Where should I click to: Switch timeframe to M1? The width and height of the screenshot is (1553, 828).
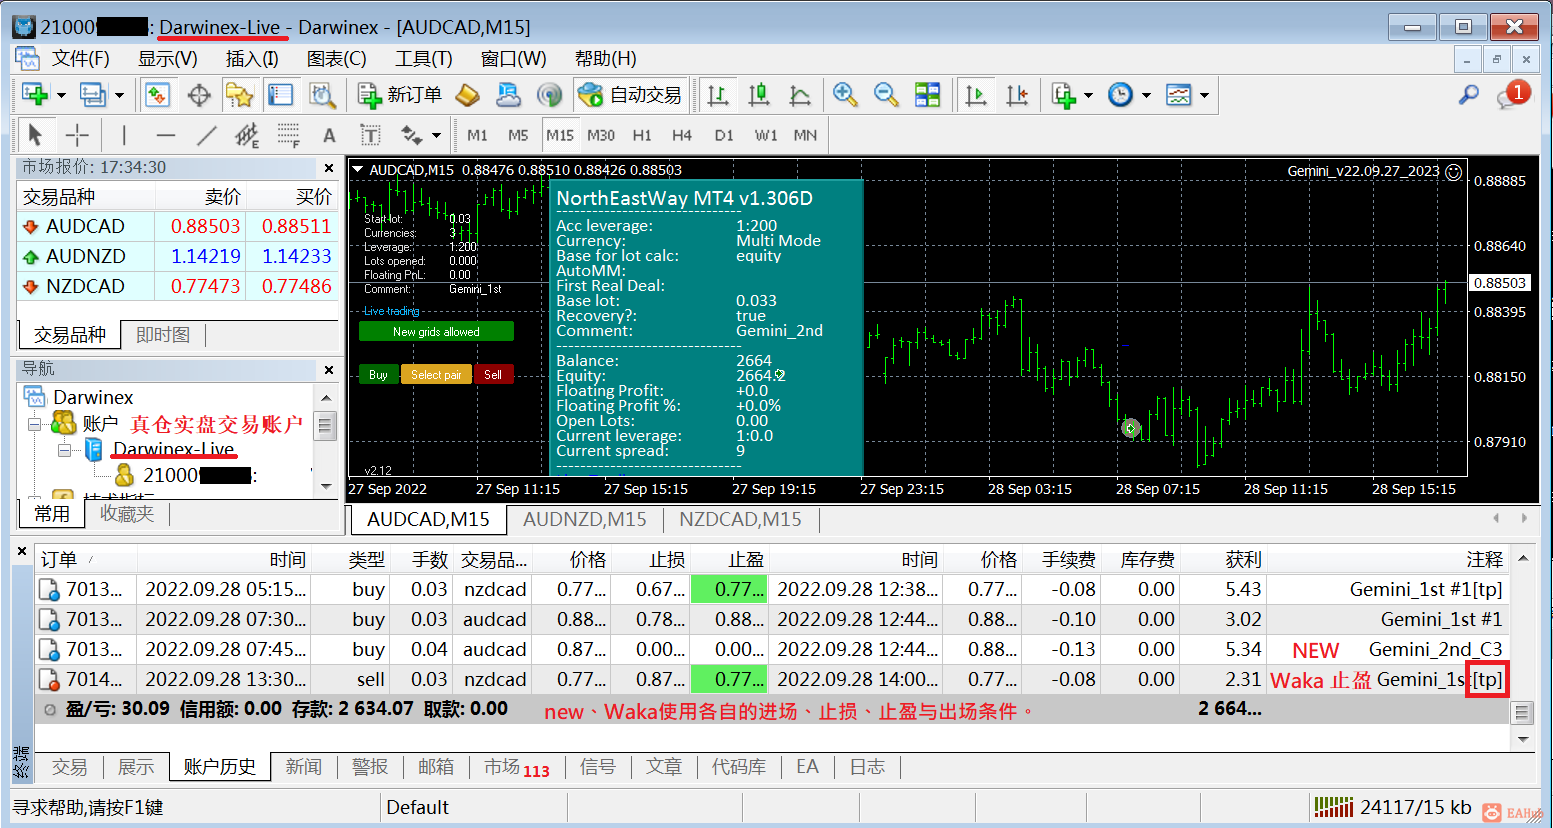click(x=477, y=135)
